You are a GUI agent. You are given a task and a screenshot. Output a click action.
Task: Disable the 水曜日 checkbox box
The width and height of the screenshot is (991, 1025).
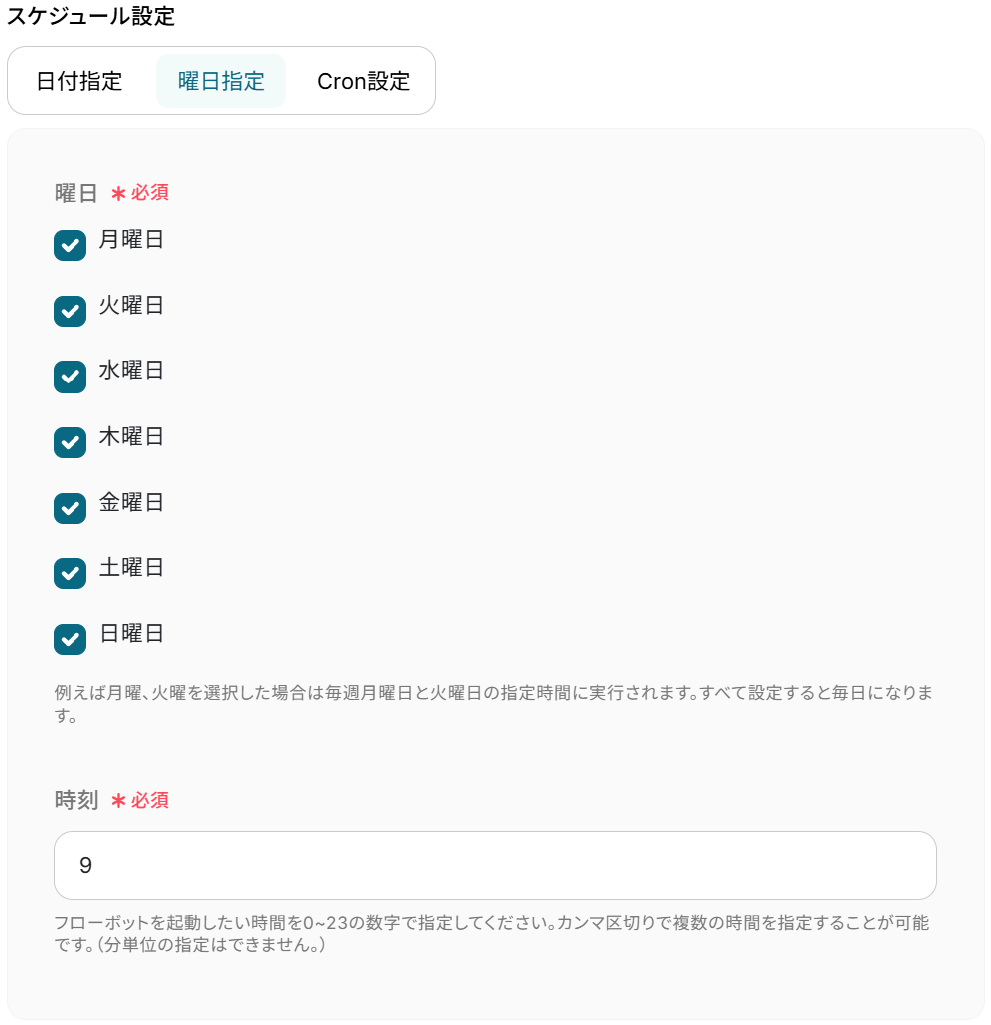[70, 377]
